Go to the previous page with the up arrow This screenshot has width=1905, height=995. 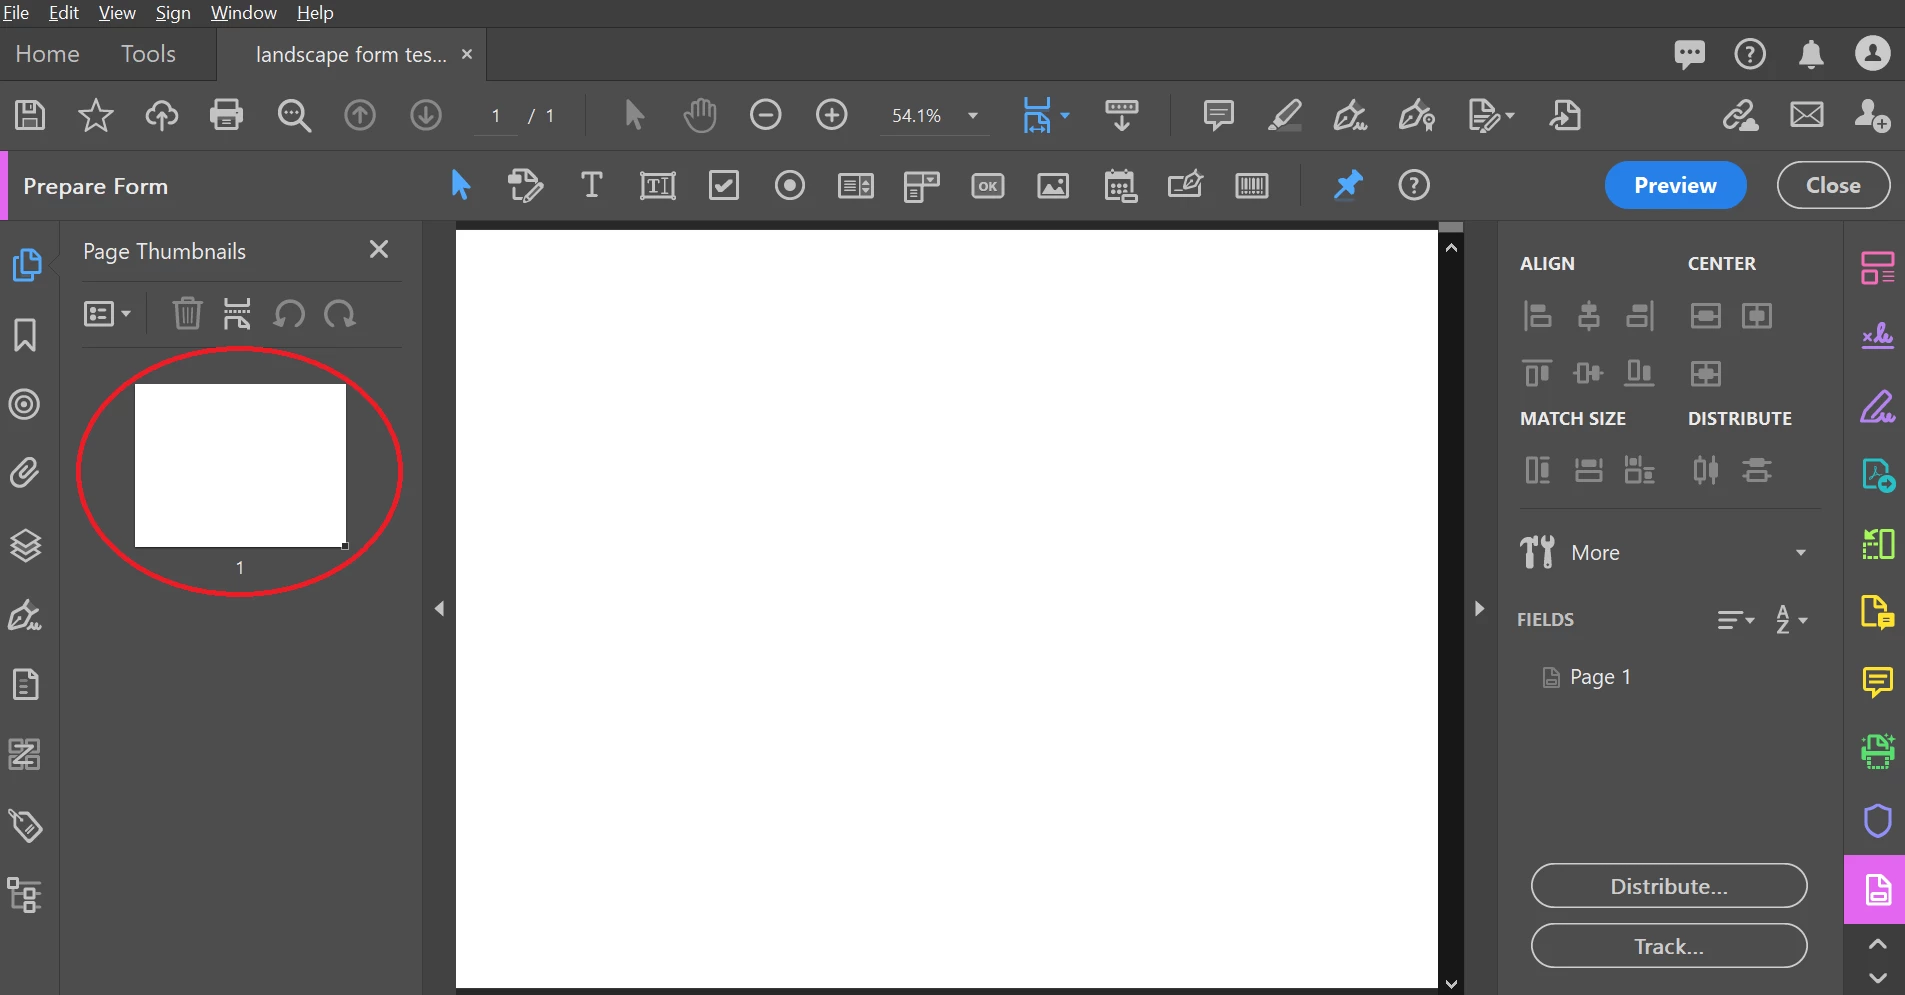point(360,115)
